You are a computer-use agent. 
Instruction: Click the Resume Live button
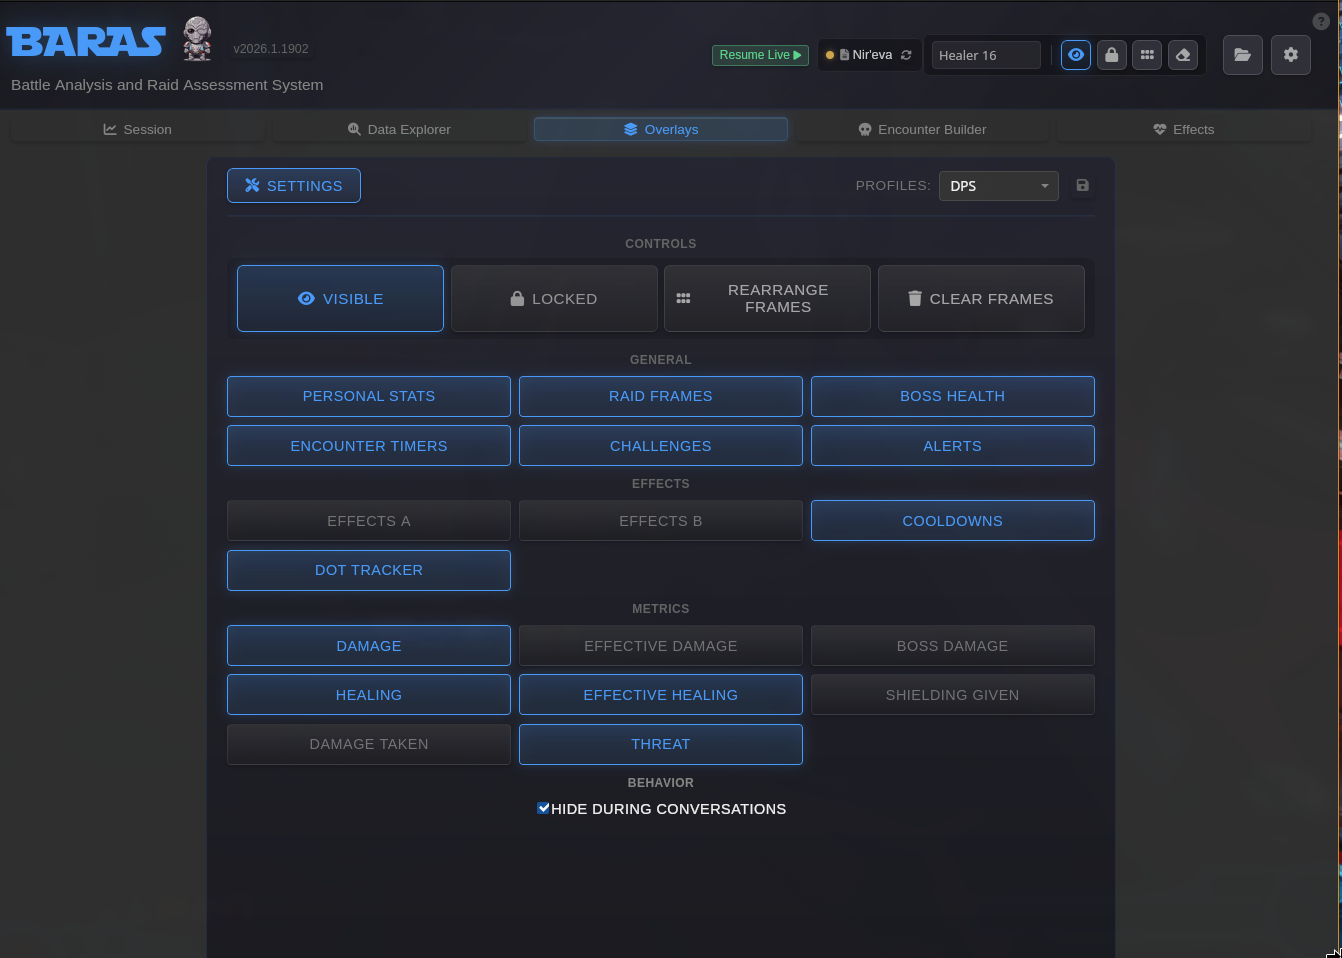point(760,55)
